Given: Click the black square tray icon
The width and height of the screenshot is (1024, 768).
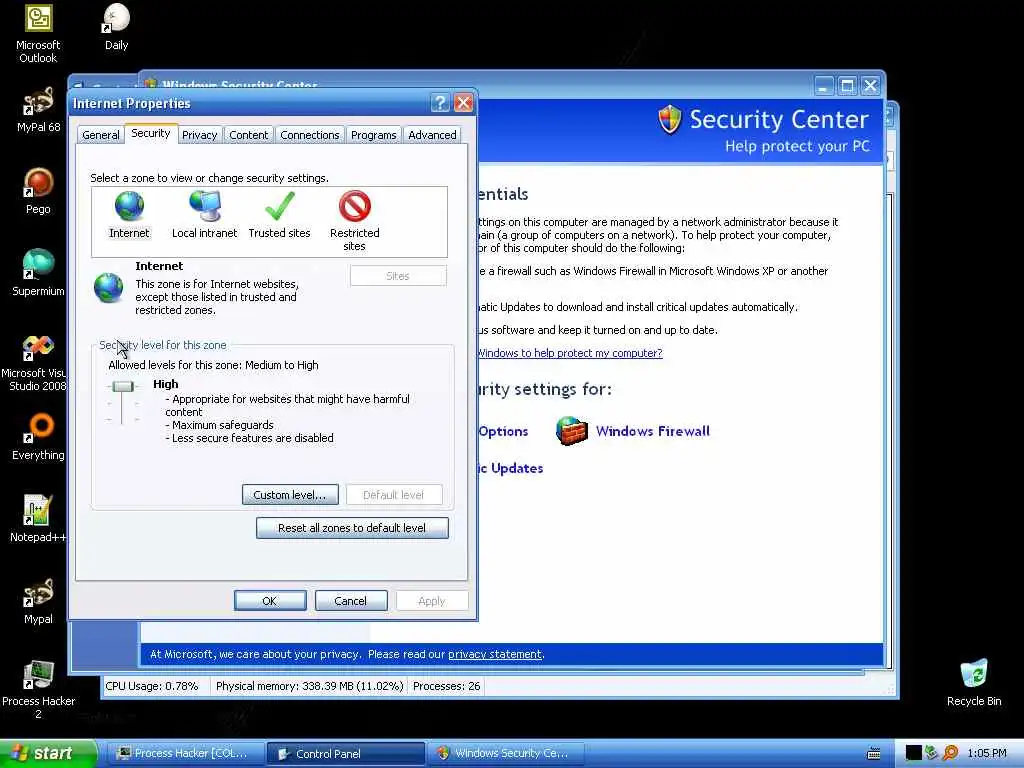Looking at the screenshot, I should [x=914, y=753].
